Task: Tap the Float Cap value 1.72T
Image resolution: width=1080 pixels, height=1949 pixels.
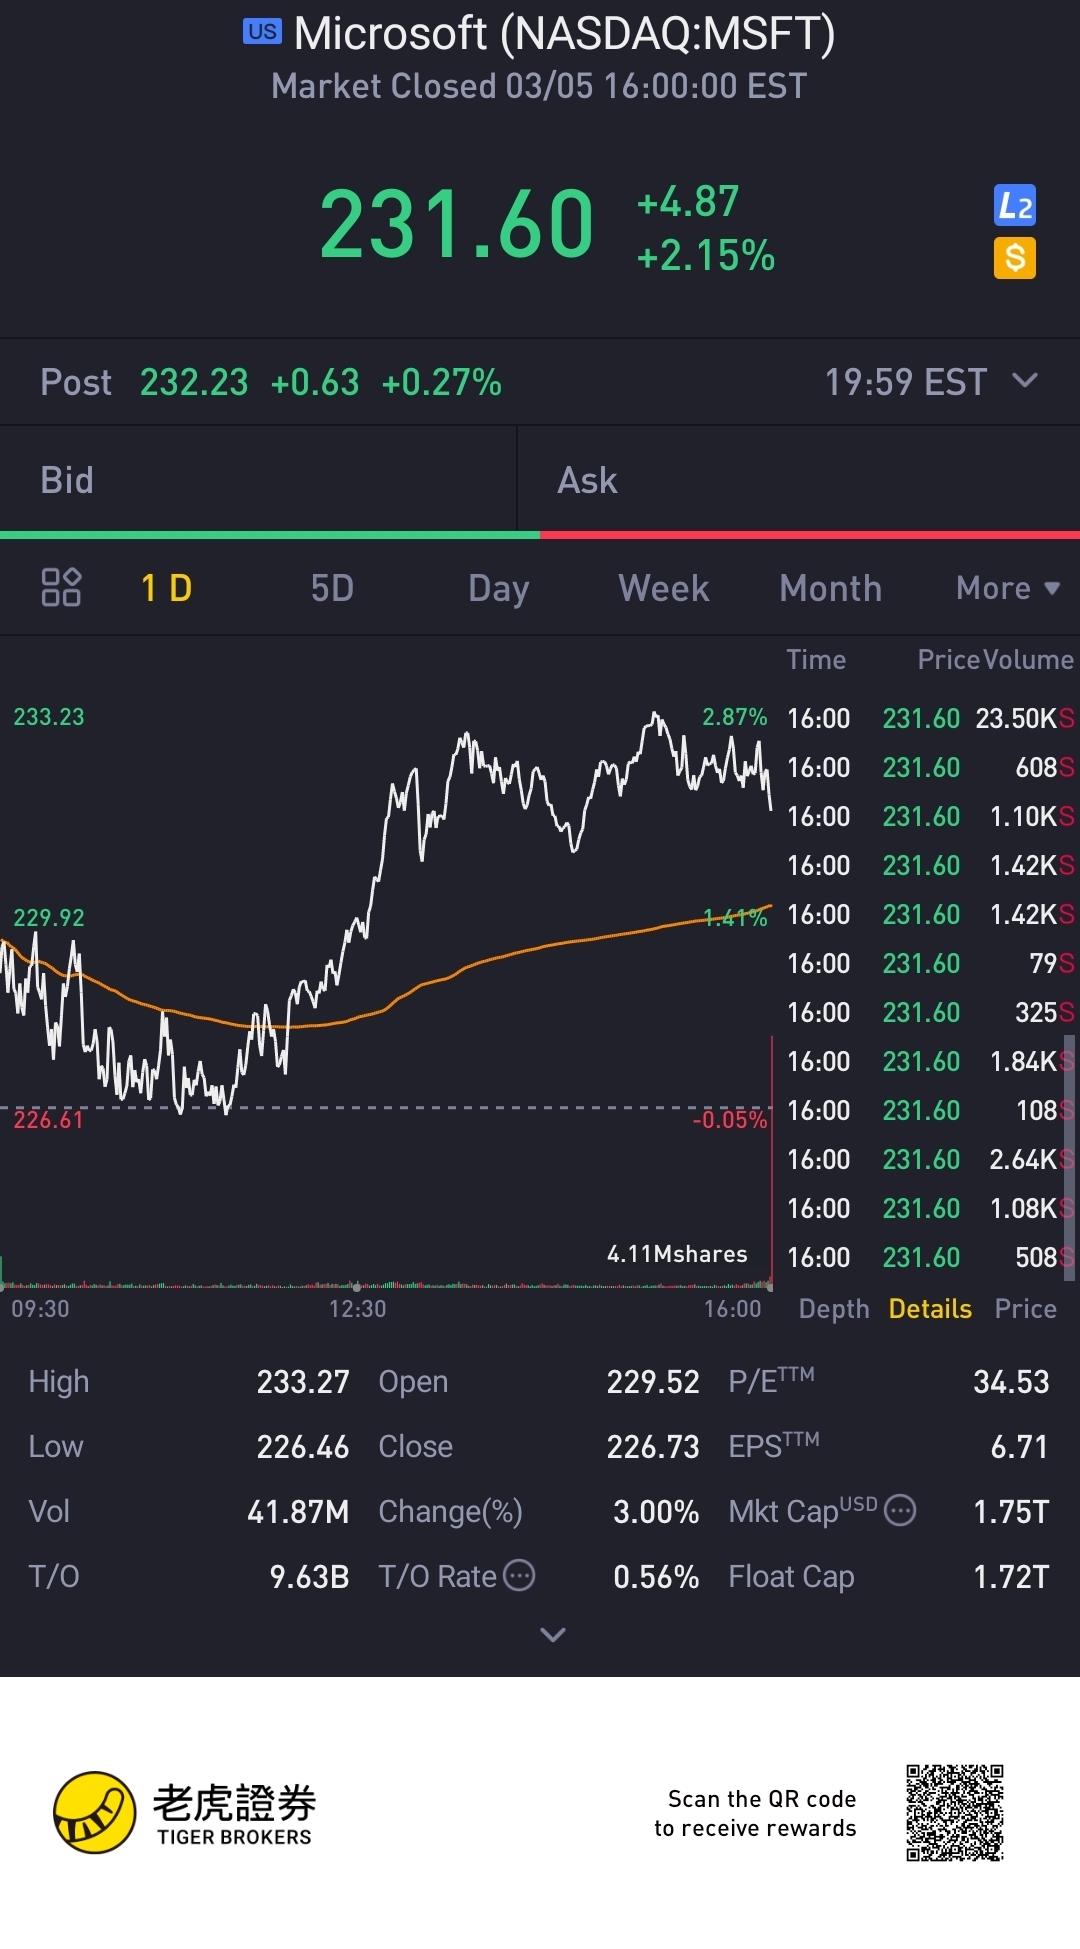Action: (1011, 1577)
